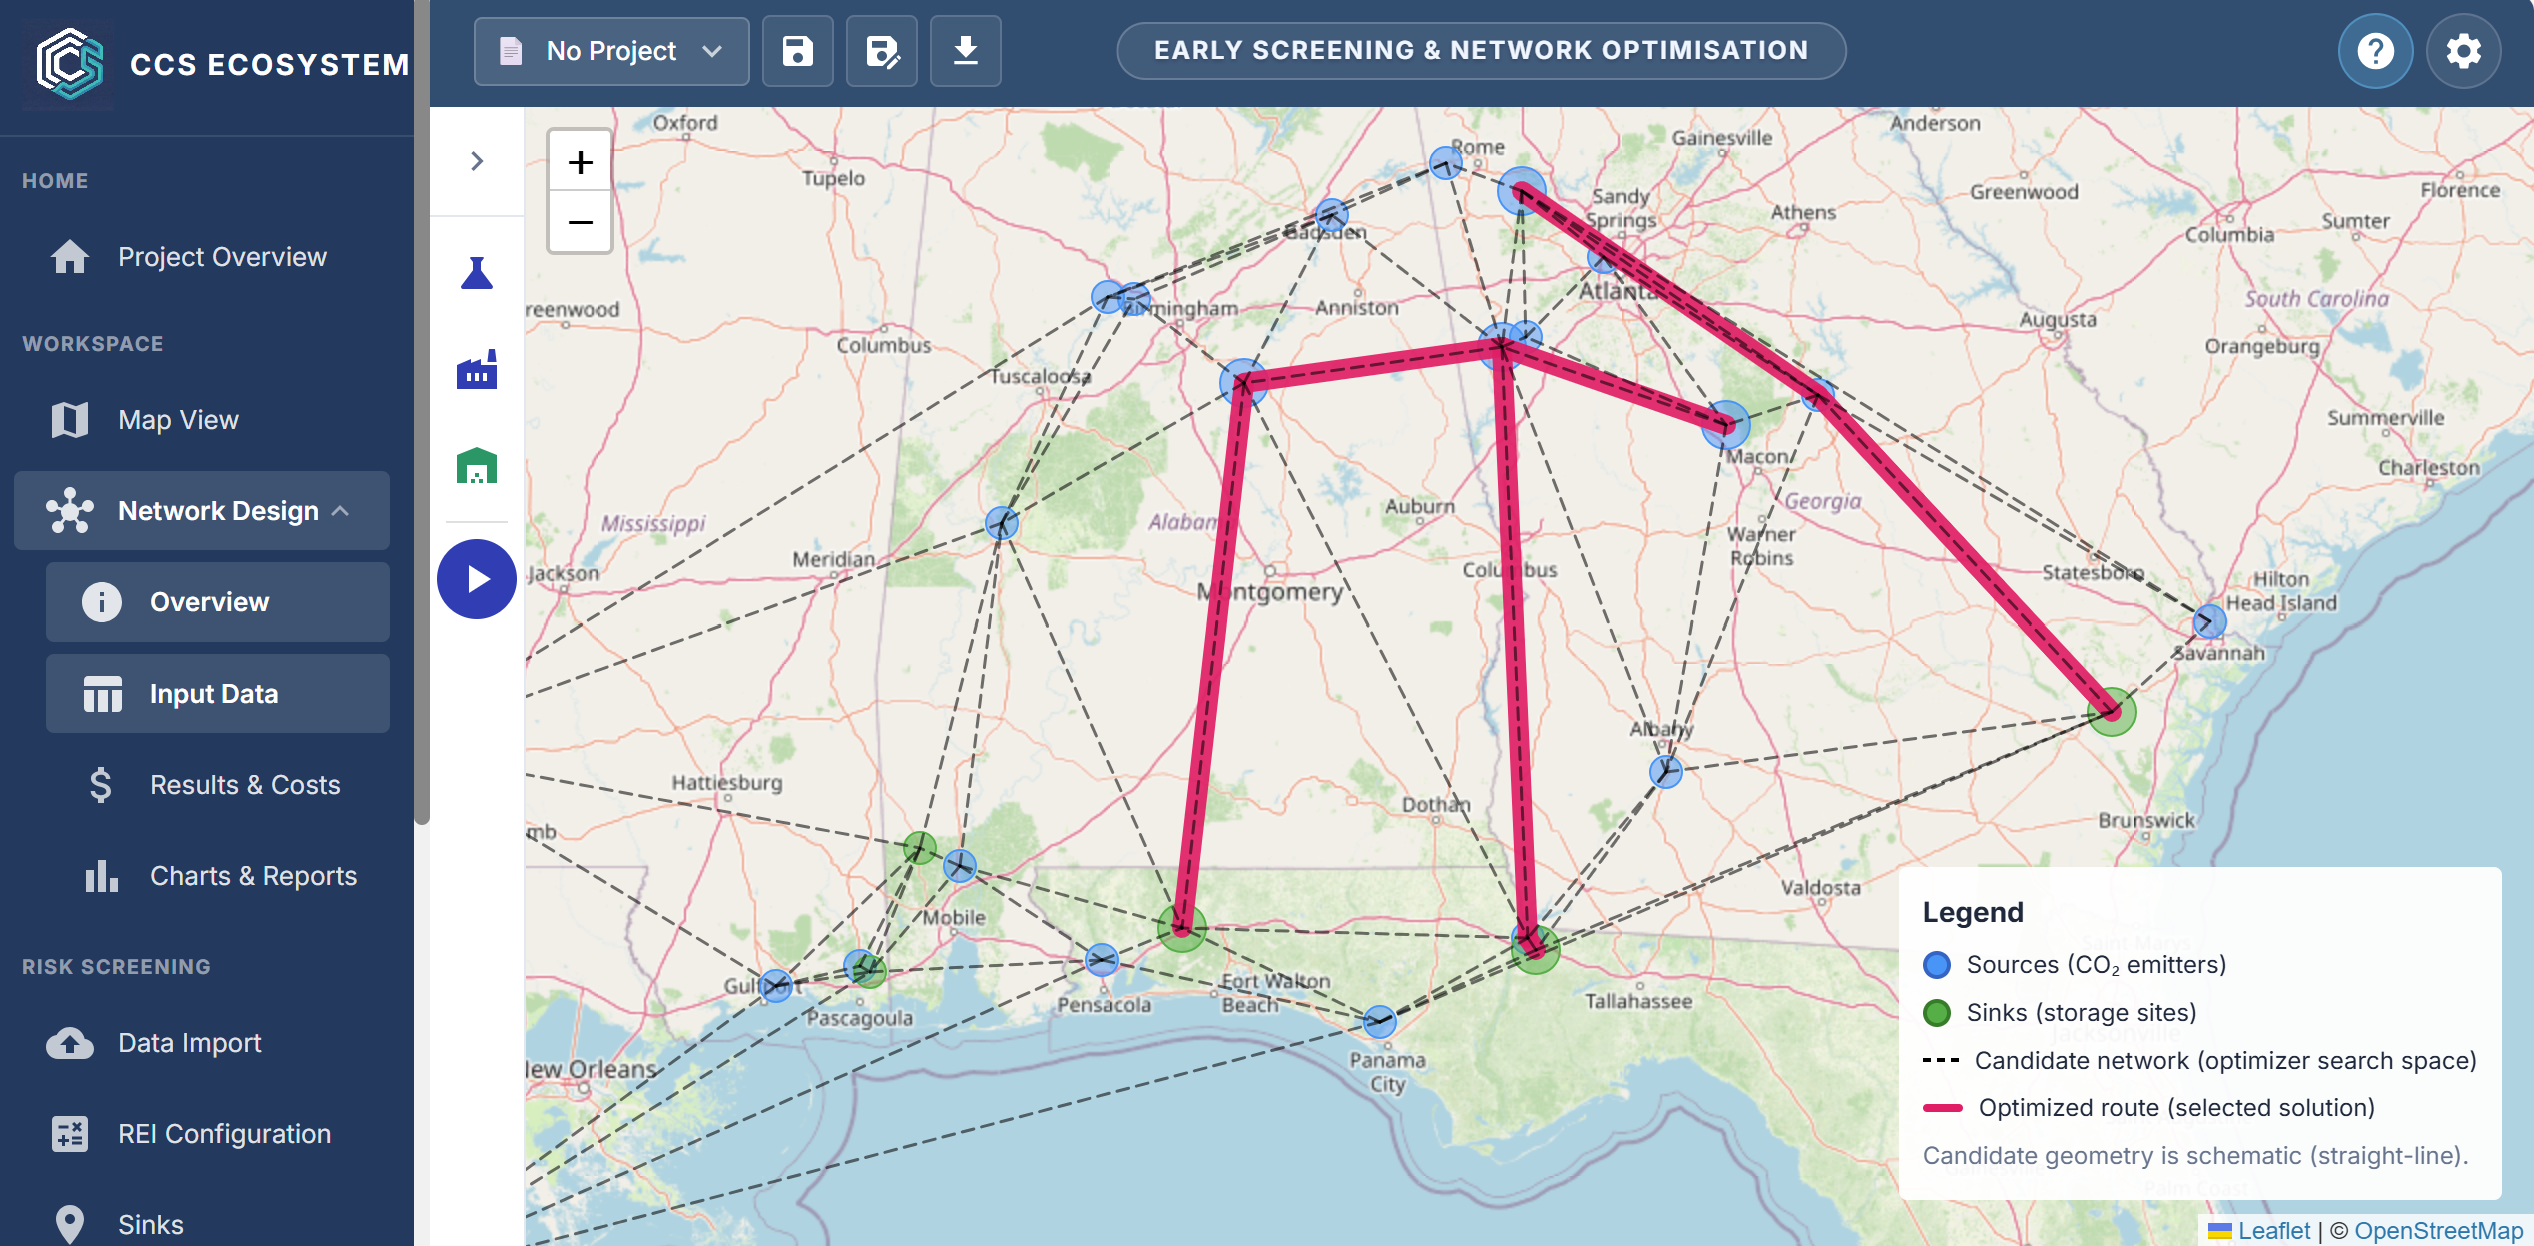Click the save-as edit icon
The width and height of the screenshot is (2534, 1246).
click(x=881, y=51)
